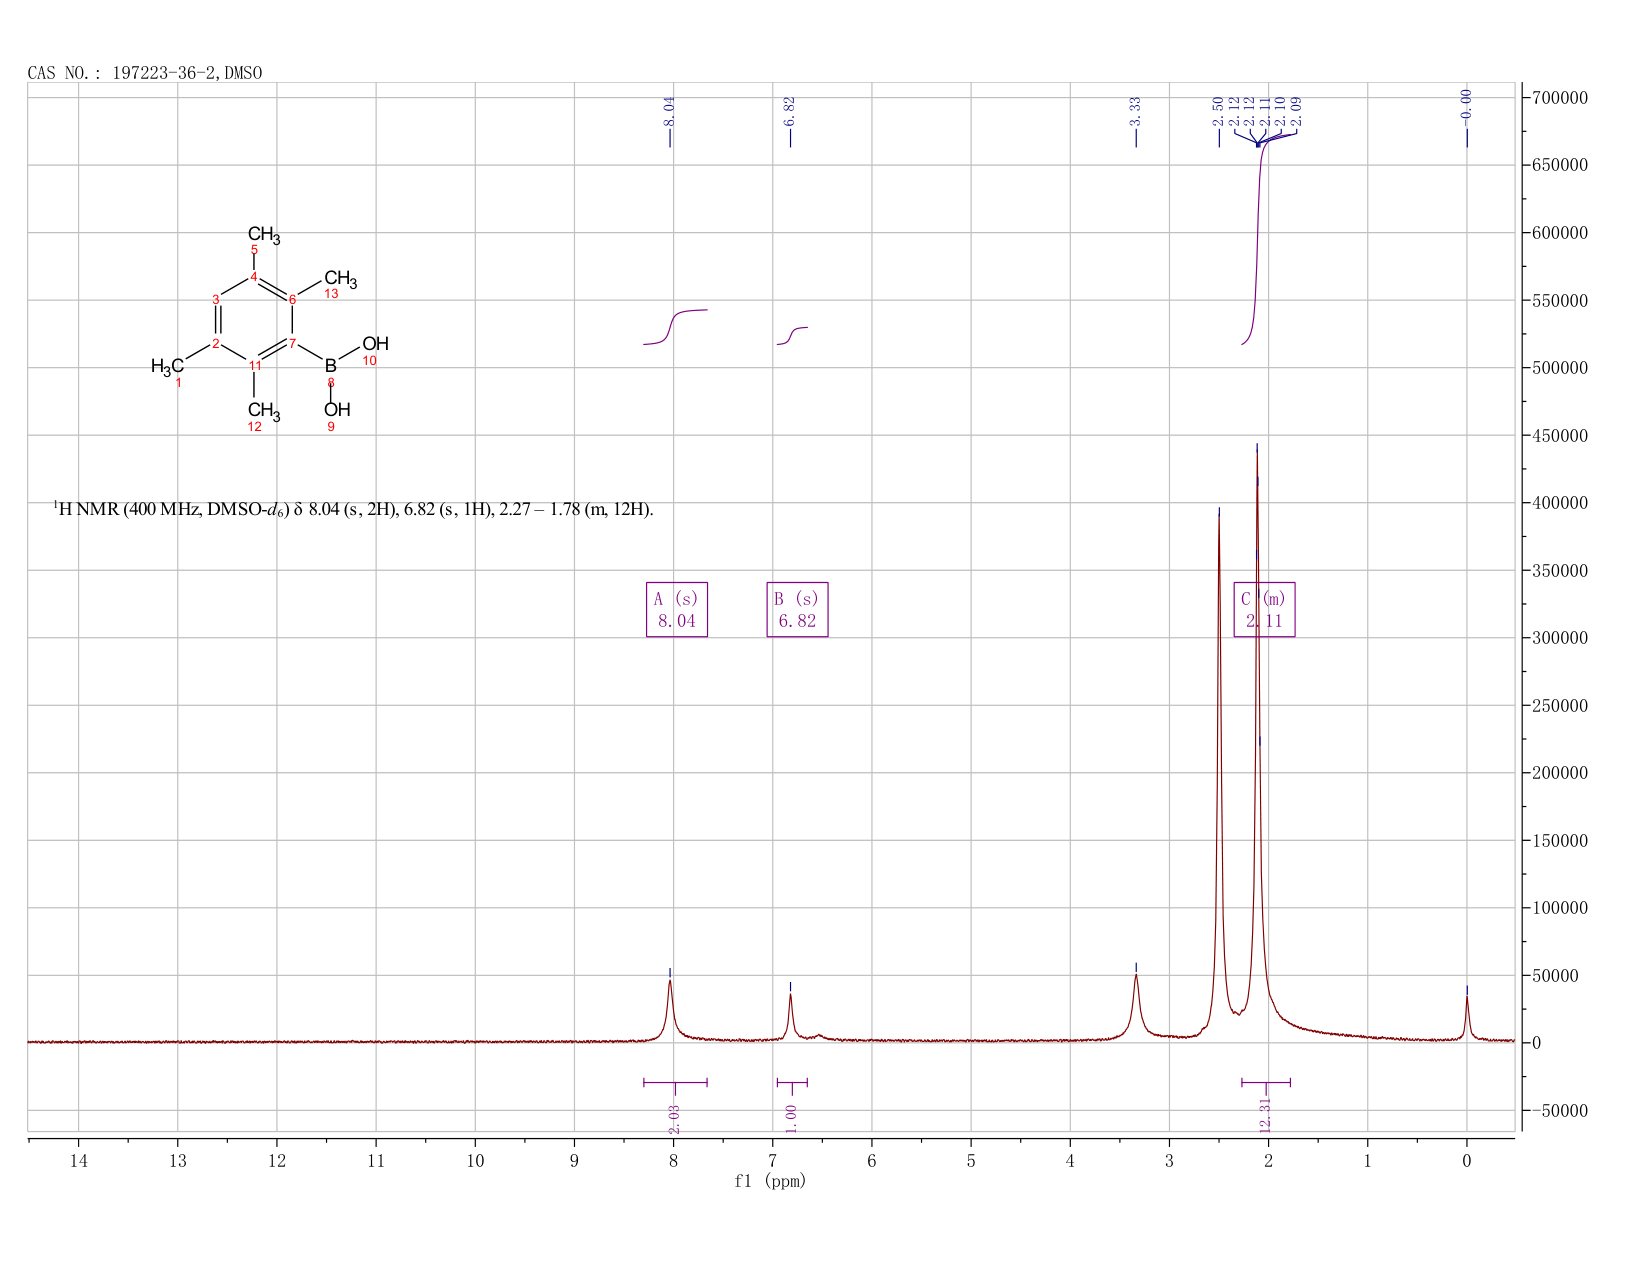
Task: Click ring atom number 3 in structure
Action: tap(216, 299)
